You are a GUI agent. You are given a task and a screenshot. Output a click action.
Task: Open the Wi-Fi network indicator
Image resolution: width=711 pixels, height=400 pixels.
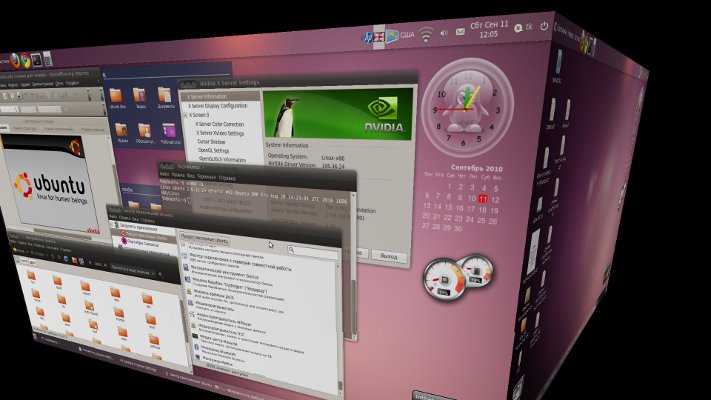point(426,35)
